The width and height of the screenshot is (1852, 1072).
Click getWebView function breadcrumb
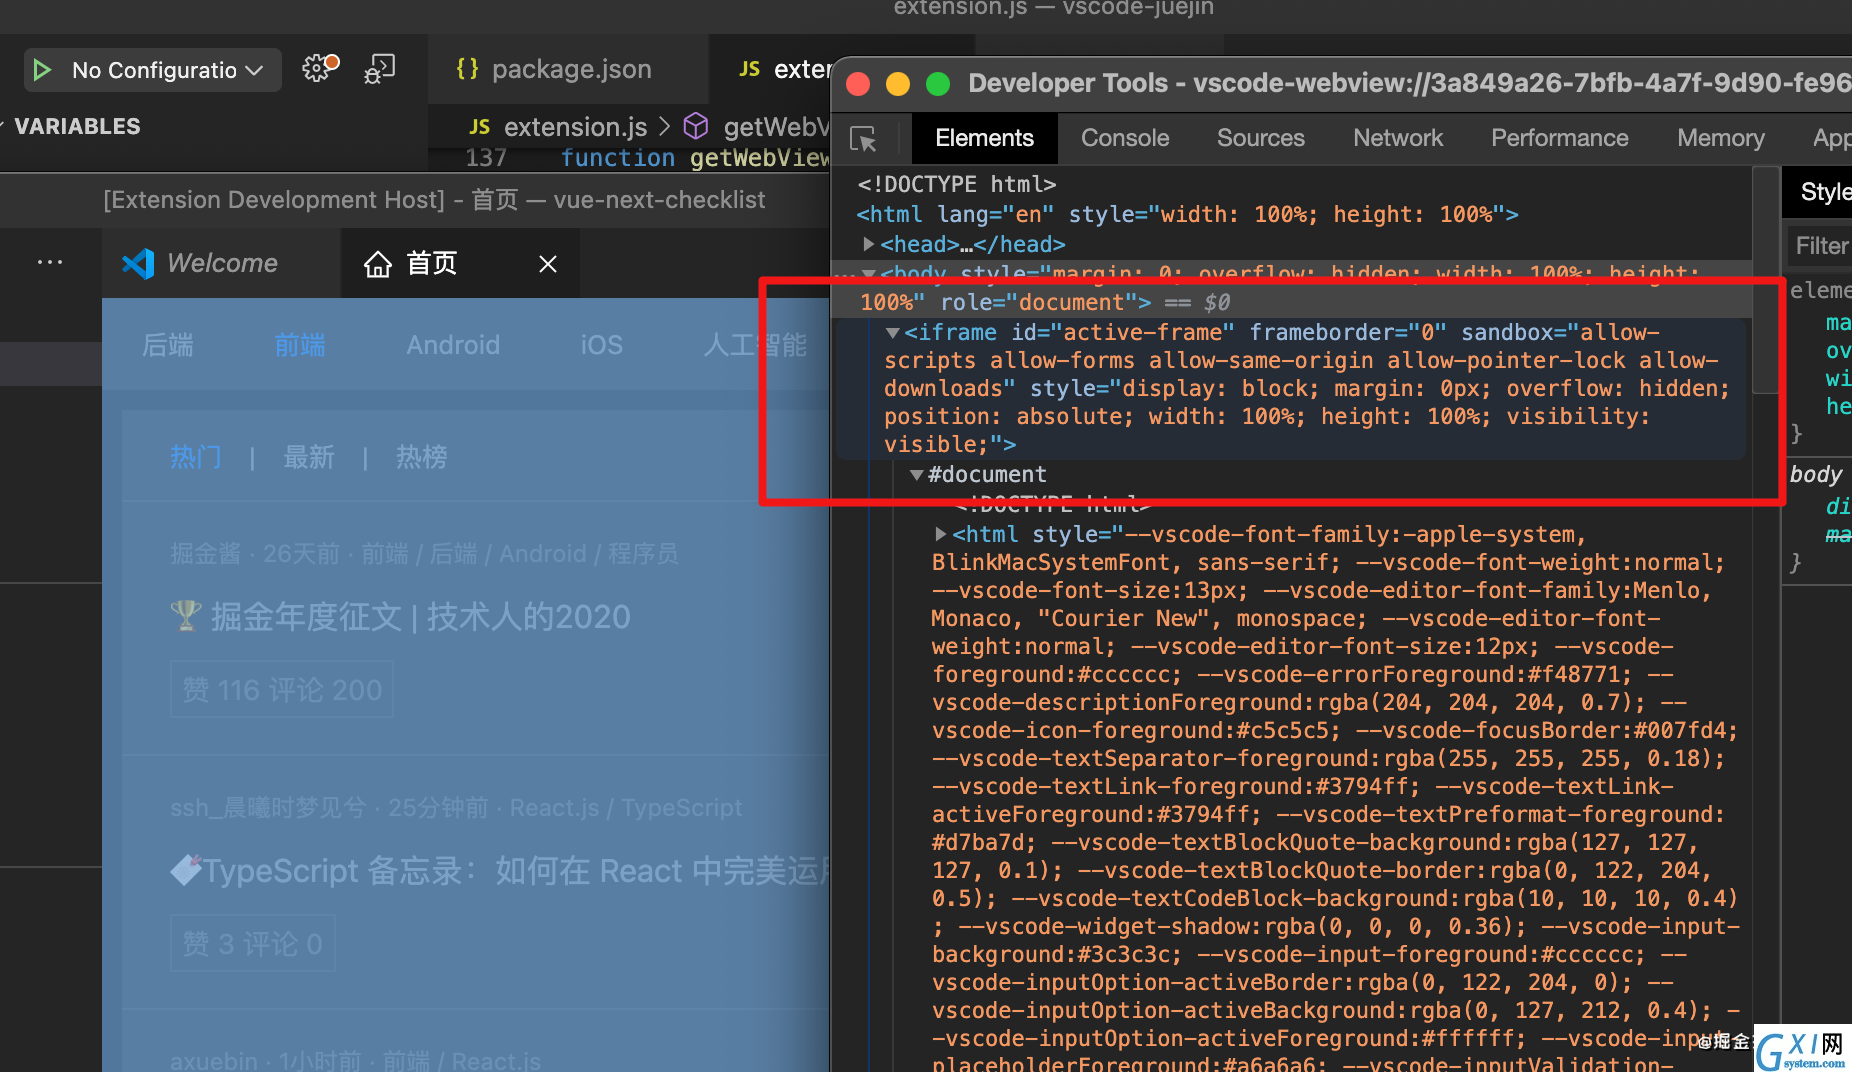758,127
